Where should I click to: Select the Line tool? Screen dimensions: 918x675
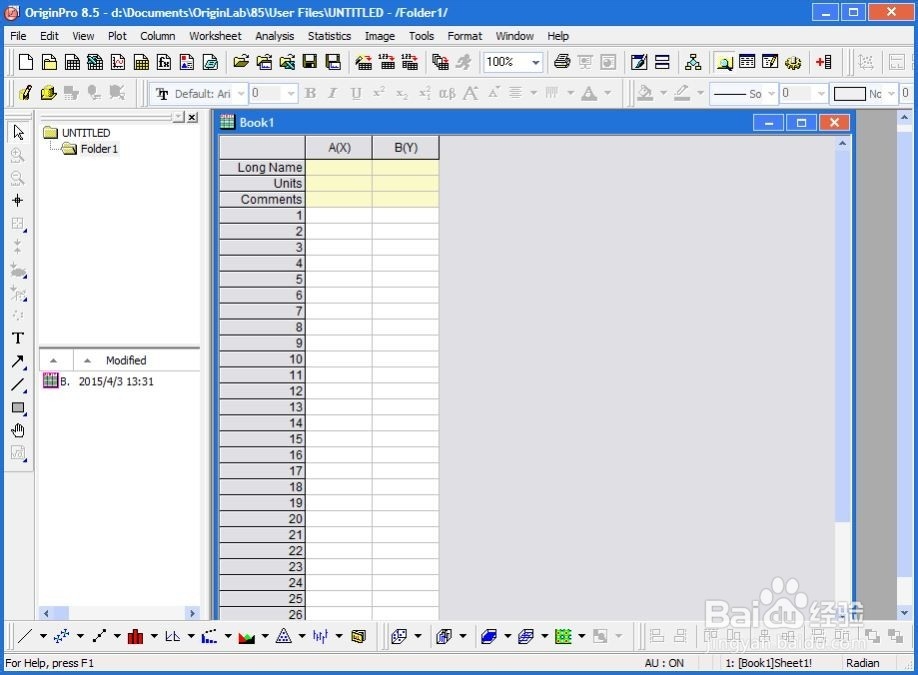tap(18, 385)
